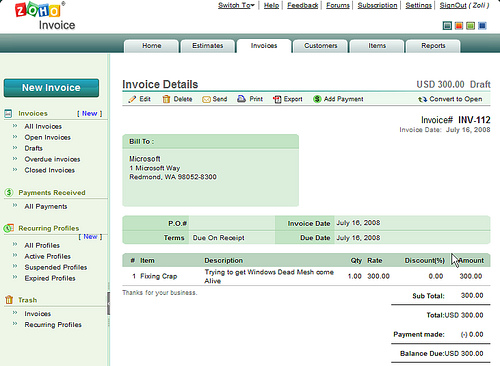The image size is (500, 366).
Task: Click the Due On Receipt terms value
Action: click(218, 238)
